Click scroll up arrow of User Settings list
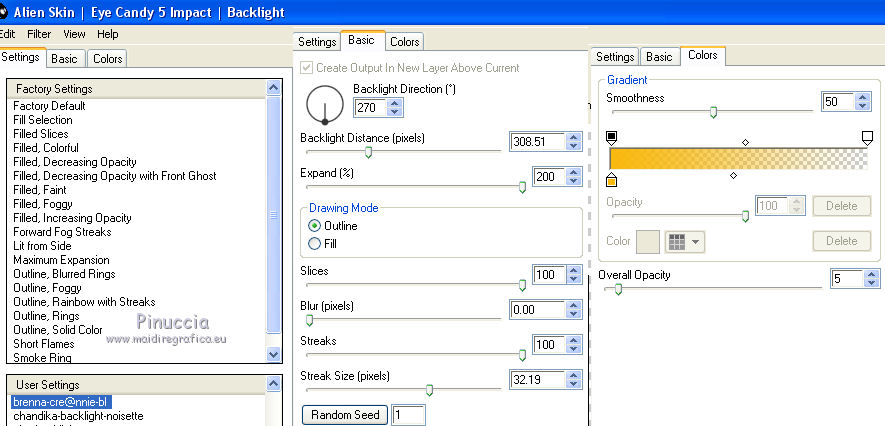The height and width of the screenshot is (426, 885). click(273, 384)
